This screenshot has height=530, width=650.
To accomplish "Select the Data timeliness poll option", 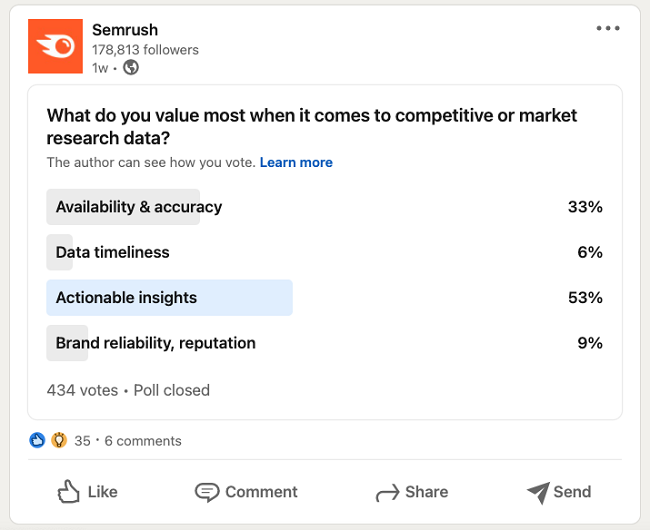I will 112,252.
